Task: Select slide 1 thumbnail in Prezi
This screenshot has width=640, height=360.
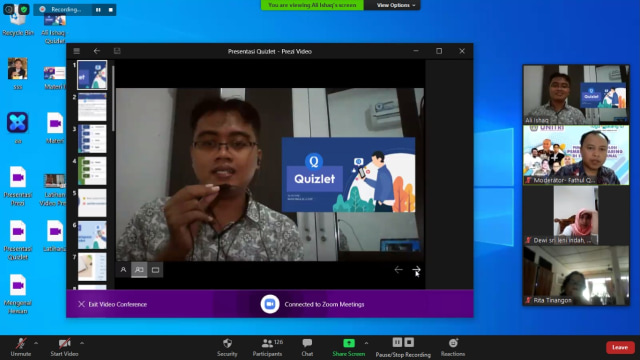Action: [x=92, y=75]
